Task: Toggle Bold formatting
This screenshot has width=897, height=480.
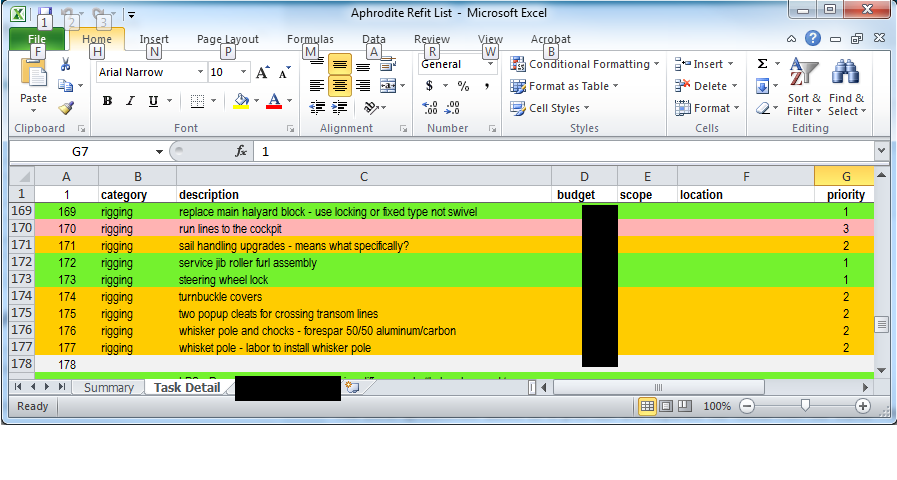Action: click(107, 101)
